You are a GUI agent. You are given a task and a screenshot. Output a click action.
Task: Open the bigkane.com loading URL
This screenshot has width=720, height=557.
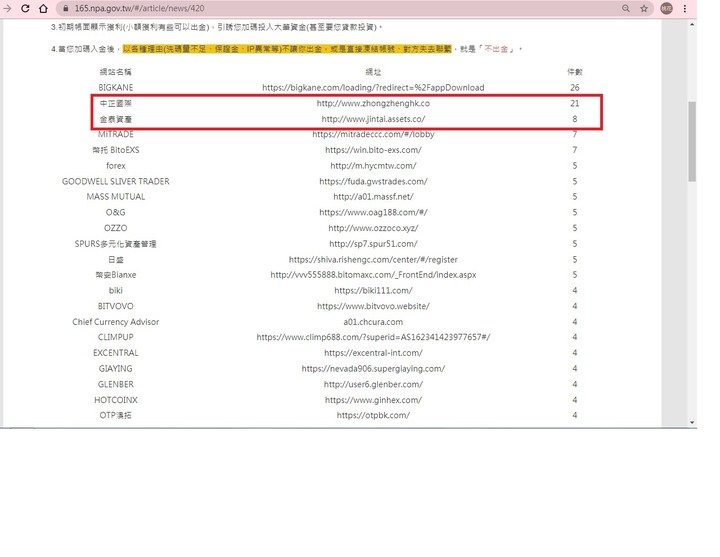[x=373, y=87]
